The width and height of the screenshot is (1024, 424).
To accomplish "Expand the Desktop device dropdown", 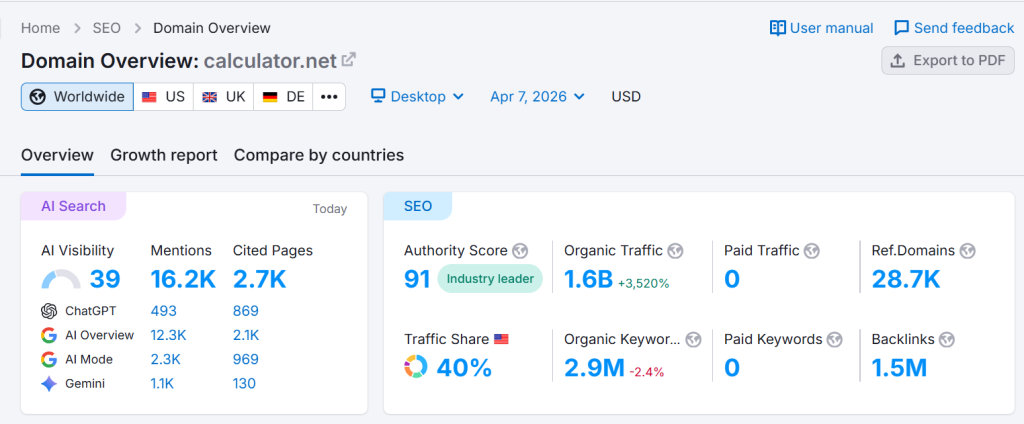I will pos(417,97).
